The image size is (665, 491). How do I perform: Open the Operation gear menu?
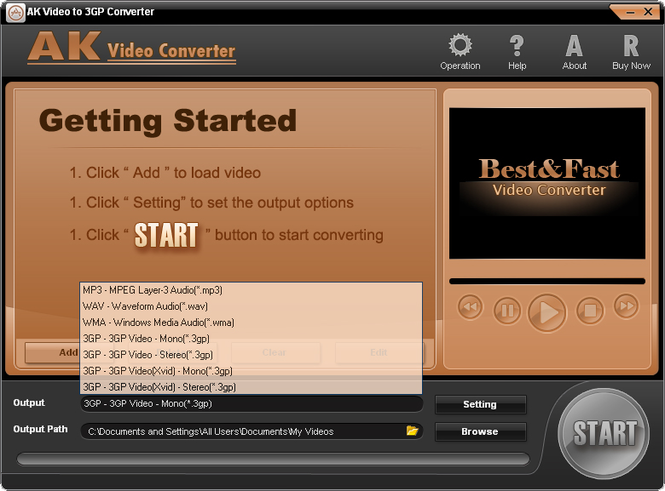pos(460,52)
